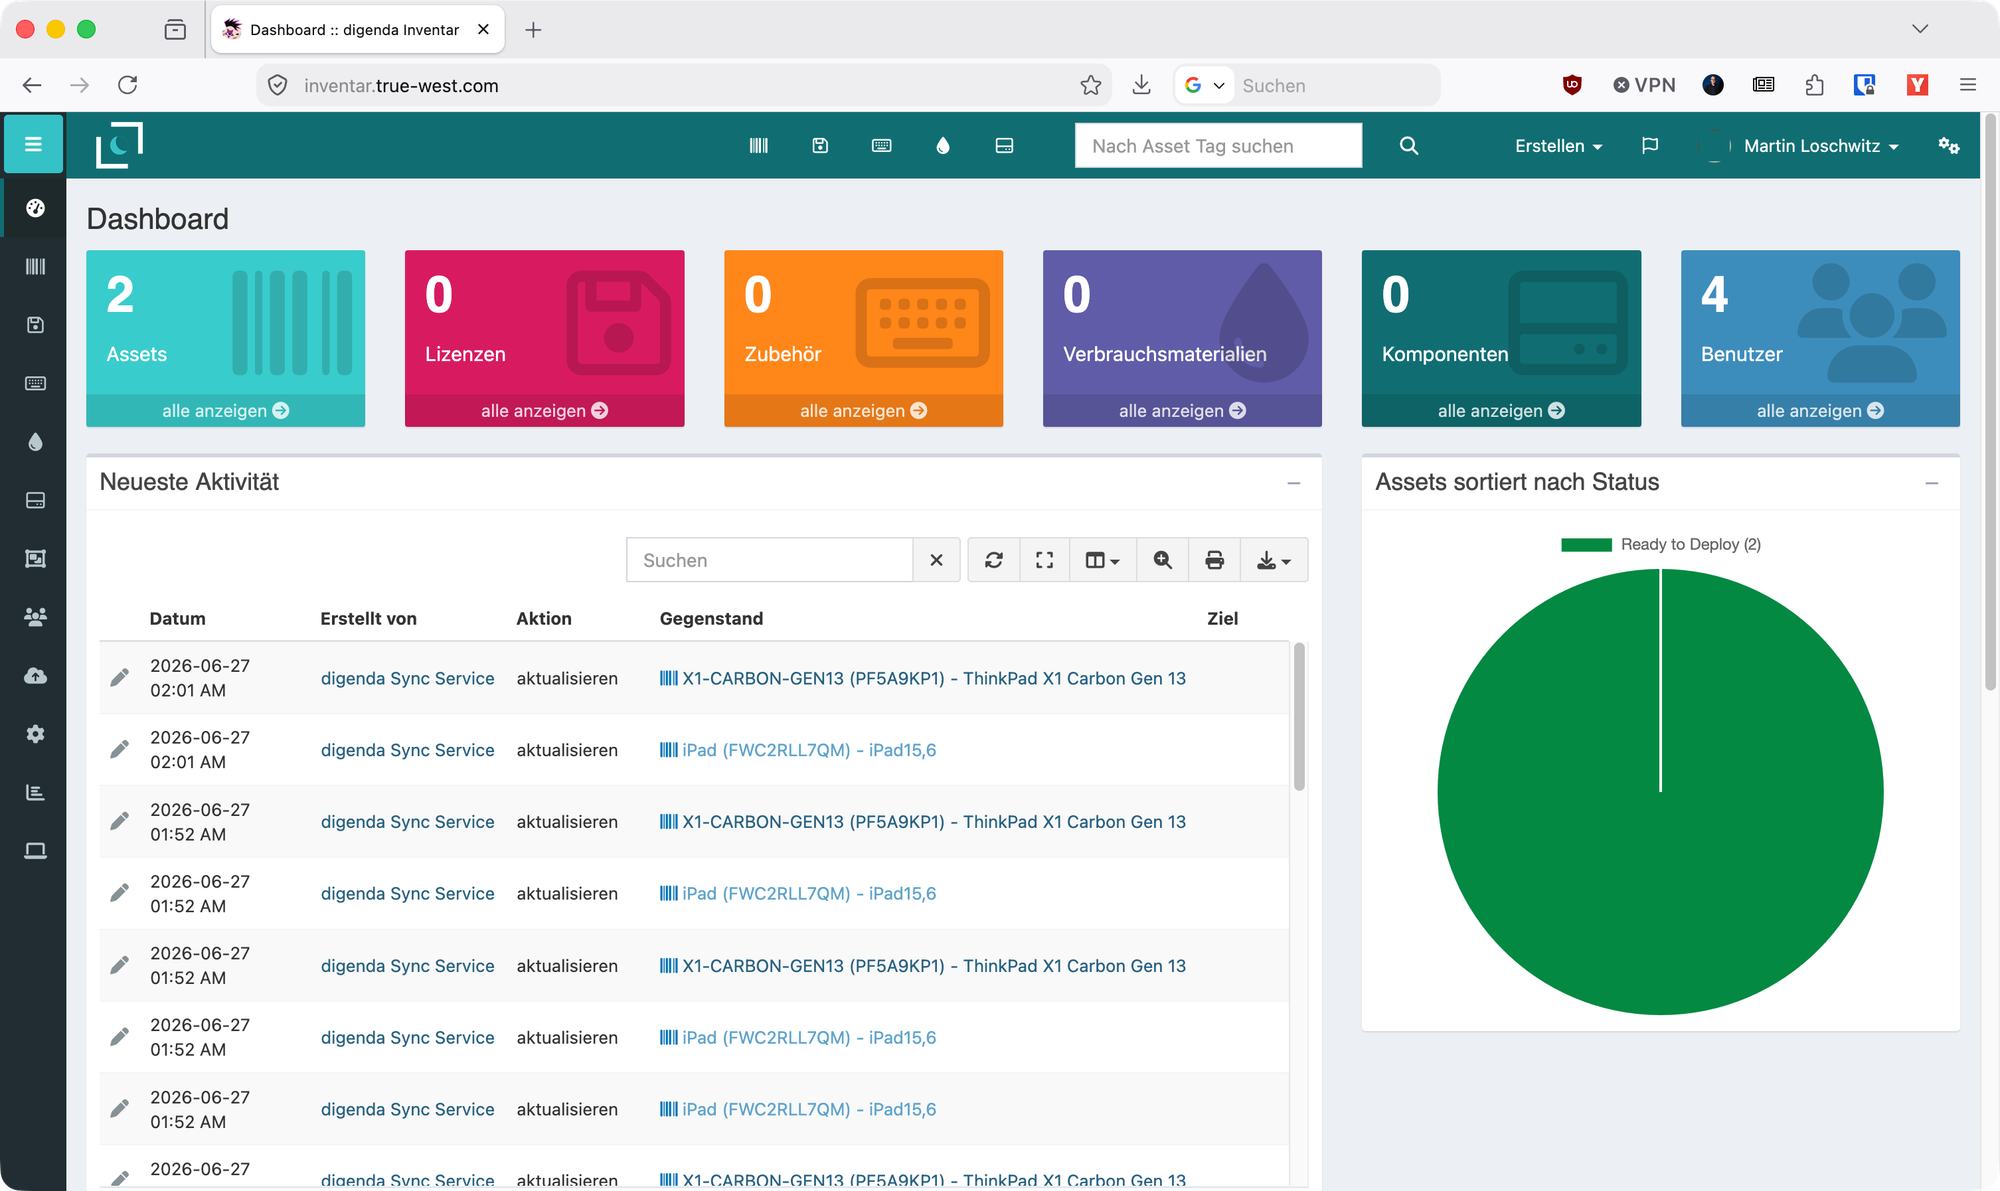2000x1191 pixels.
Task: Open Reports chart icon in sidebar
Action: (x=35, y=793)
